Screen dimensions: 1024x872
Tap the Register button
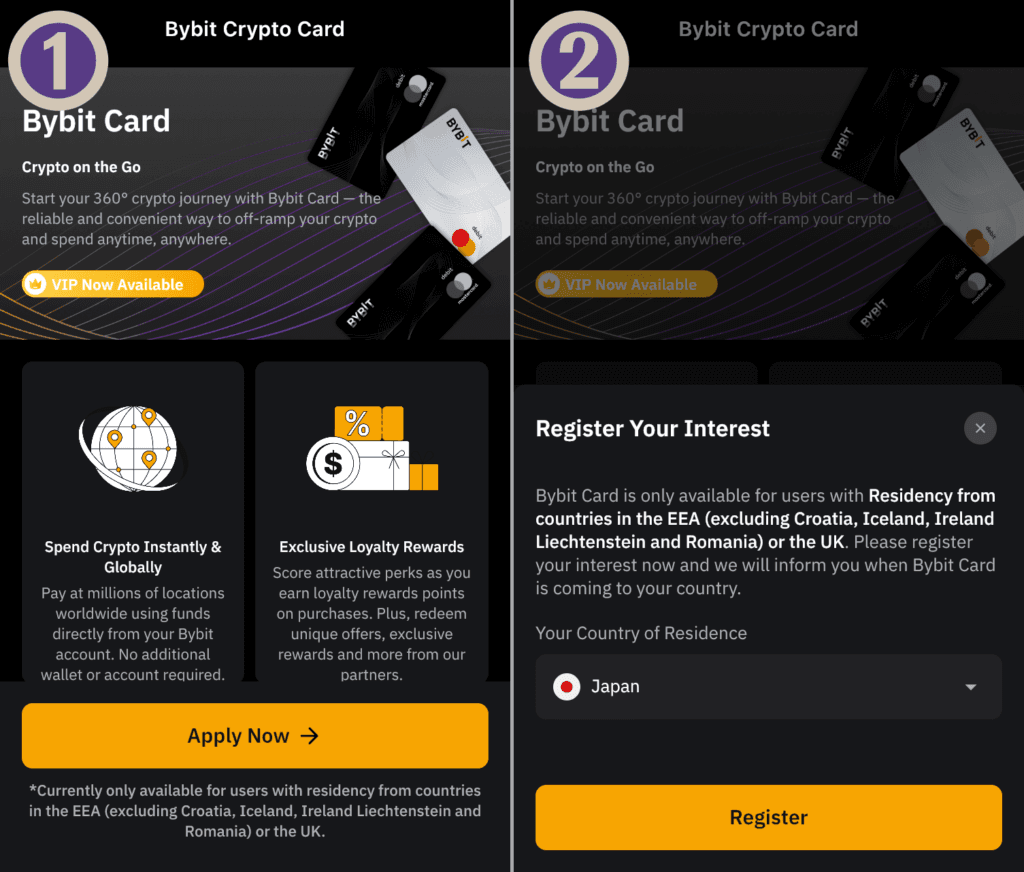[x=768, y=817]
